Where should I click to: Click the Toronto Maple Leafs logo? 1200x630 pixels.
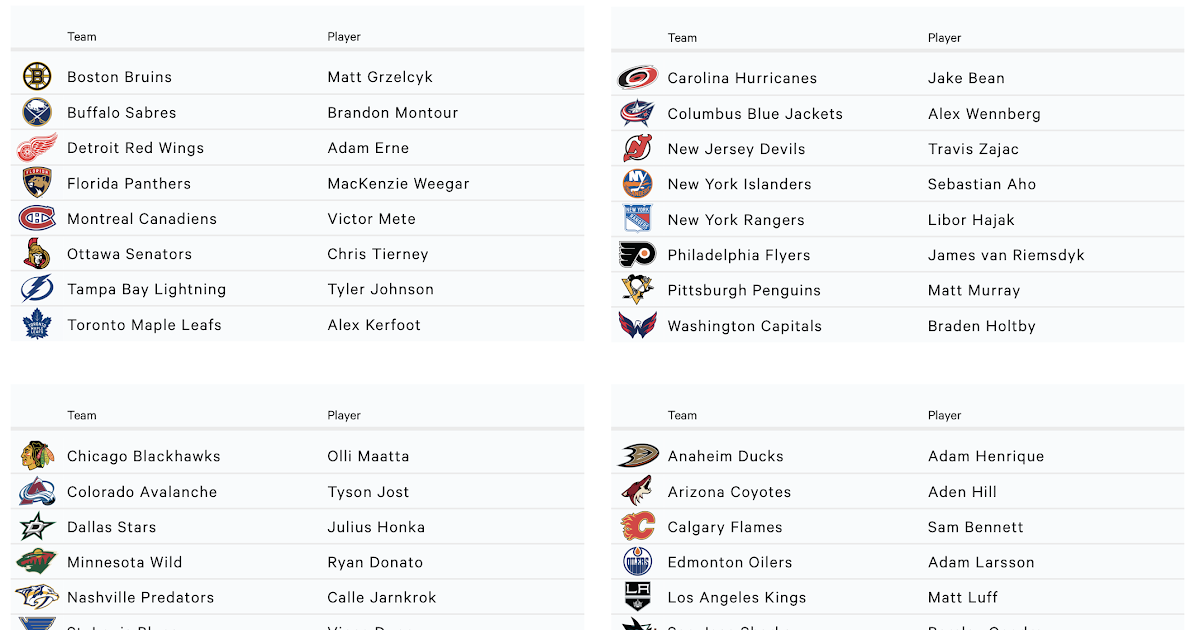(x=37, y=325)
